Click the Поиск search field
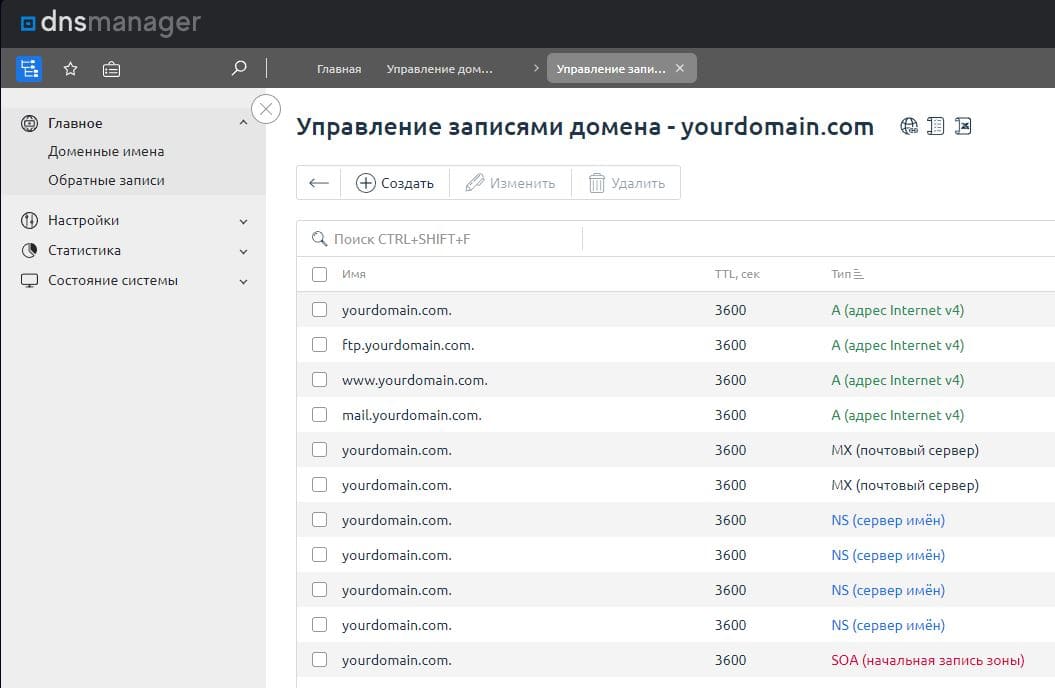Viewport: 1055px width, 688px height. [x=439, y=239]
